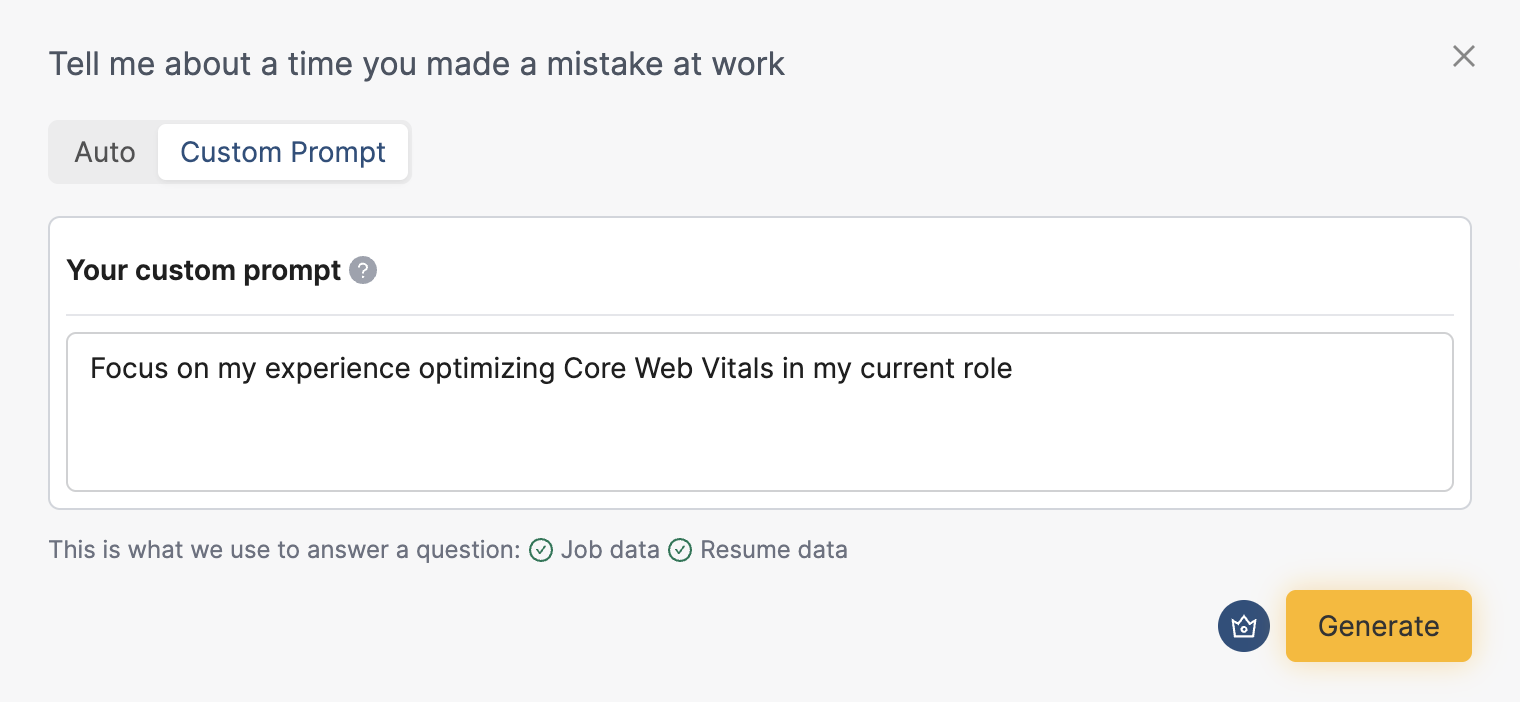Click the green checkmark beside Job data
1520x702 pixels.
pos(541,550)
